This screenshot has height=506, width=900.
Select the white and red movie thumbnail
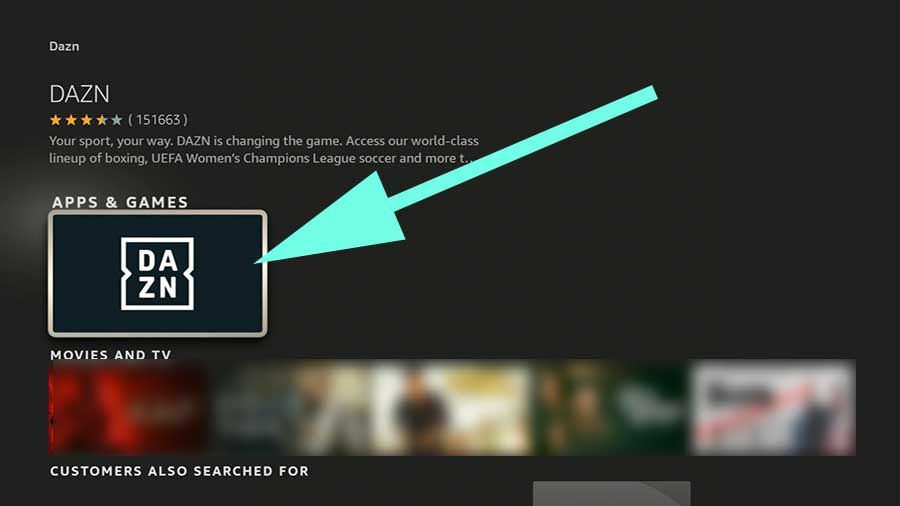(773, 407)
